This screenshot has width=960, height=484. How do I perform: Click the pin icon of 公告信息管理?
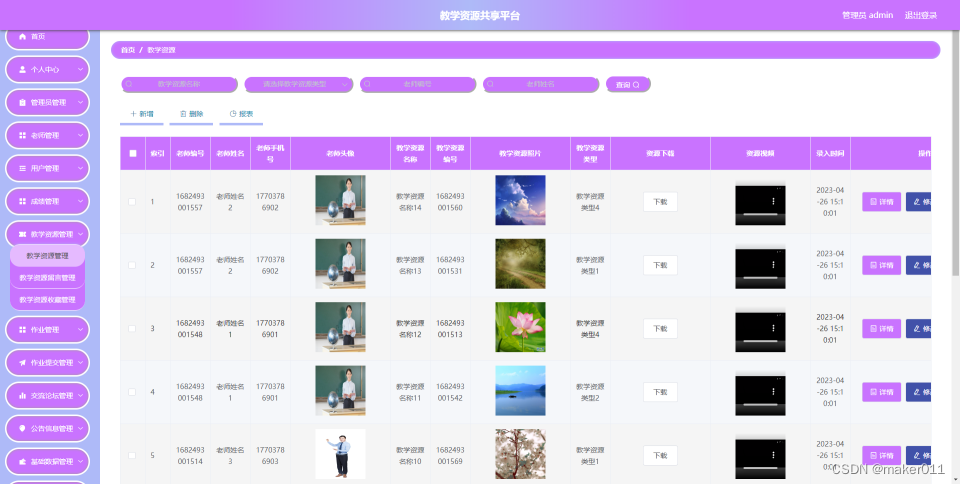point(23,428)
